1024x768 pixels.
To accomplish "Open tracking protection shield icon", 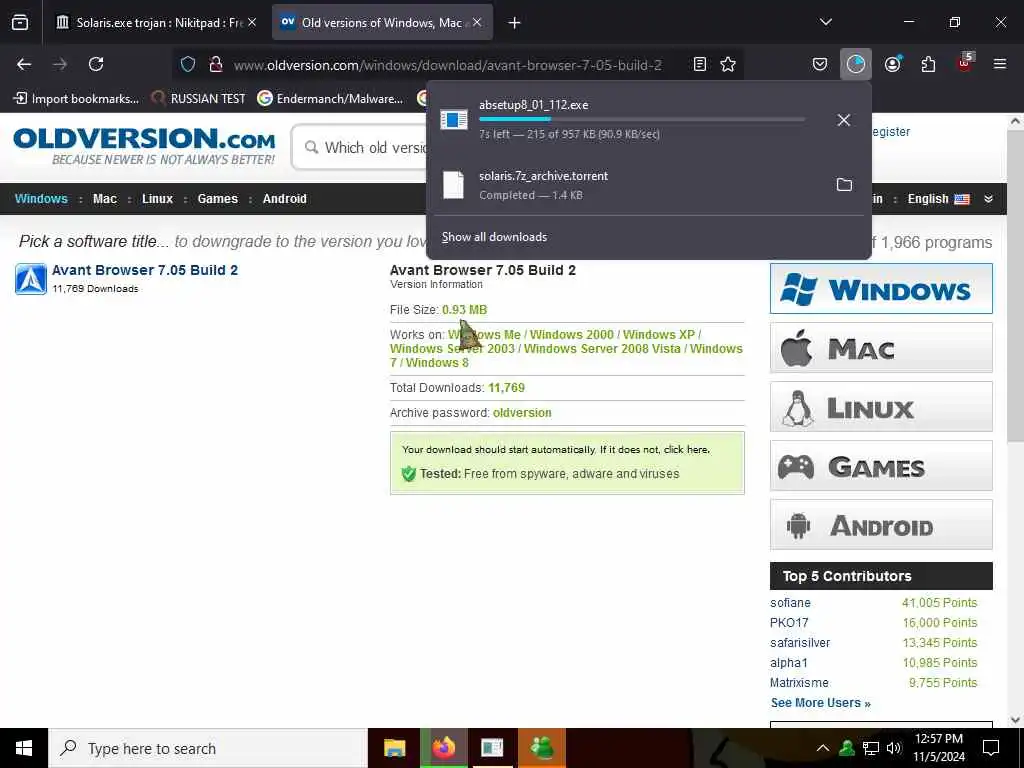I will point(188,64).
